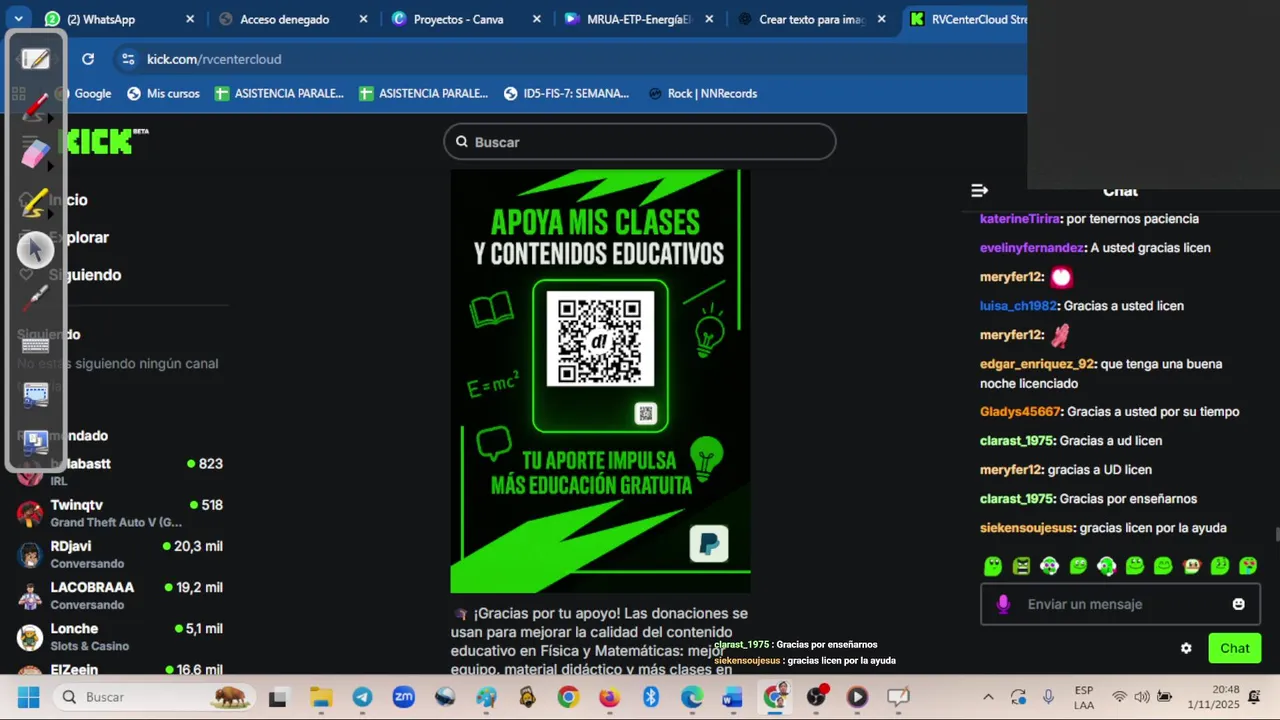1280x720 pixels.
Task: Open the Rock | NNRecords bookmark
Action: click(x=703, y=93)
